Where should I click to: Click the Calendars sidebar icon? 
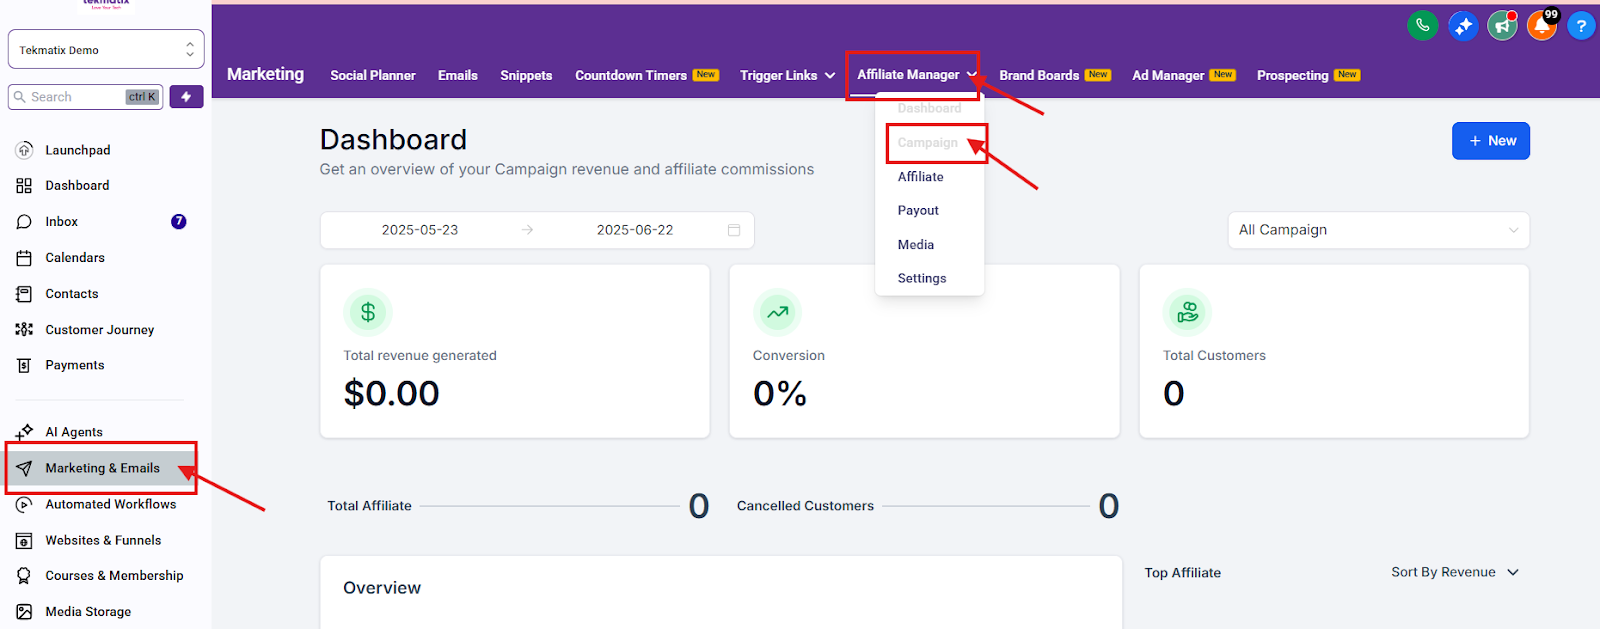[x=24, y=258]
